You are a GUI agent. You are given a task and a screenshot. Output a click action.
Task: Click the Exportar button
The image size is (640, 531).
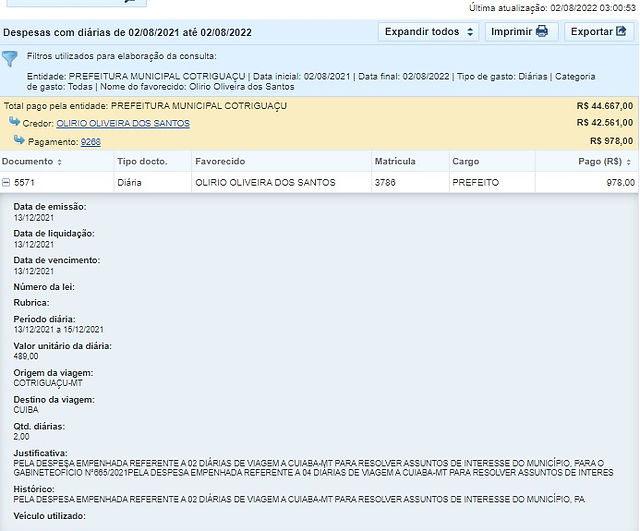[599, 32]
